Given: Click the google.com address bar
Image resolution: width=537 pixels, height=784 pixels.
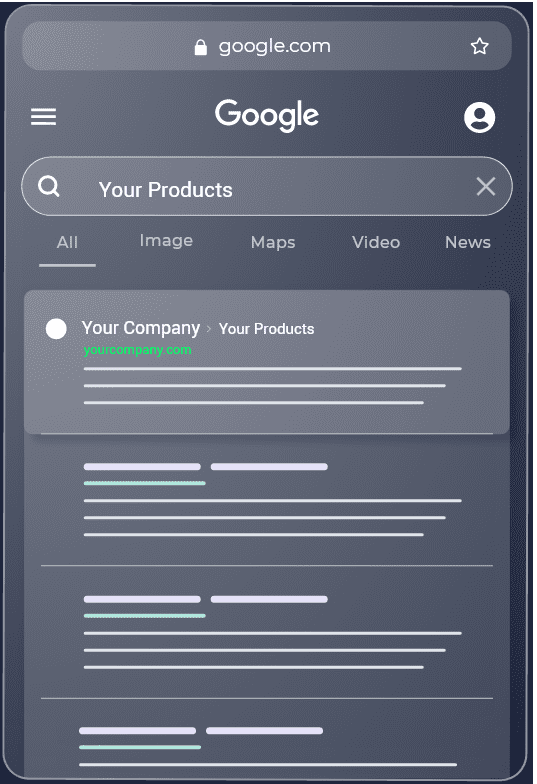Looking at the screenshot, I should click(267, 46).
